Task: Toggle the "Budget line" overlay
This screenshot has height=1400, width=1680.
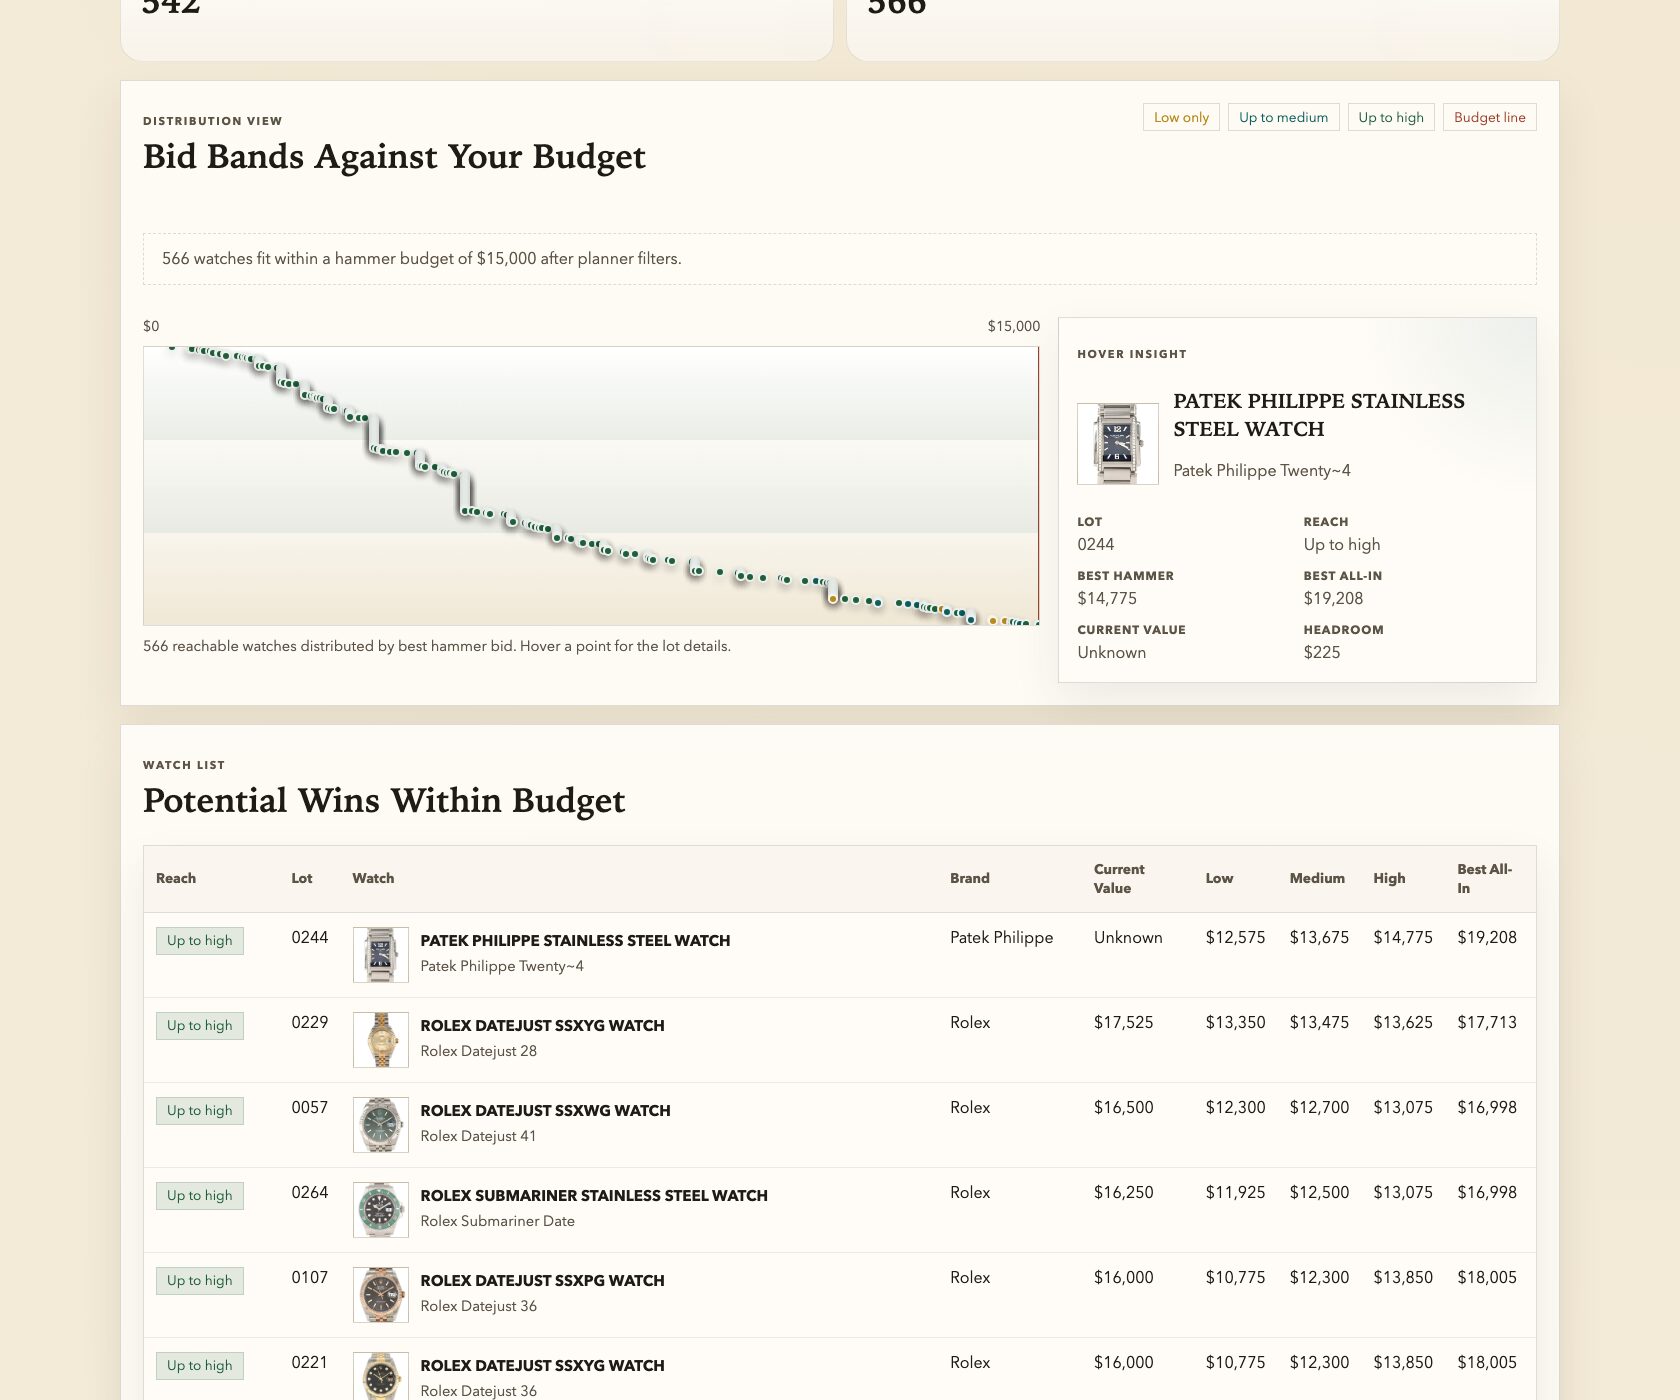Action: click(x=1489, y=117)
